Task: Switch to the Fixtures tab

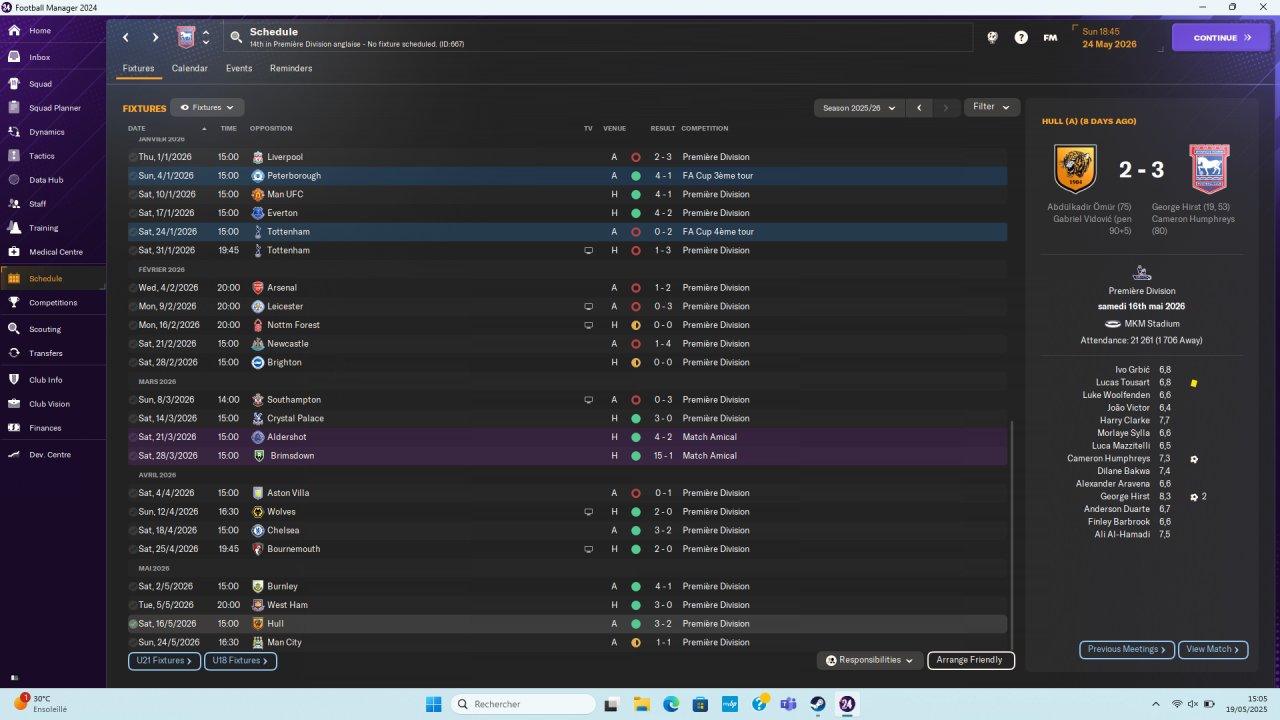Action: point(138,69)
